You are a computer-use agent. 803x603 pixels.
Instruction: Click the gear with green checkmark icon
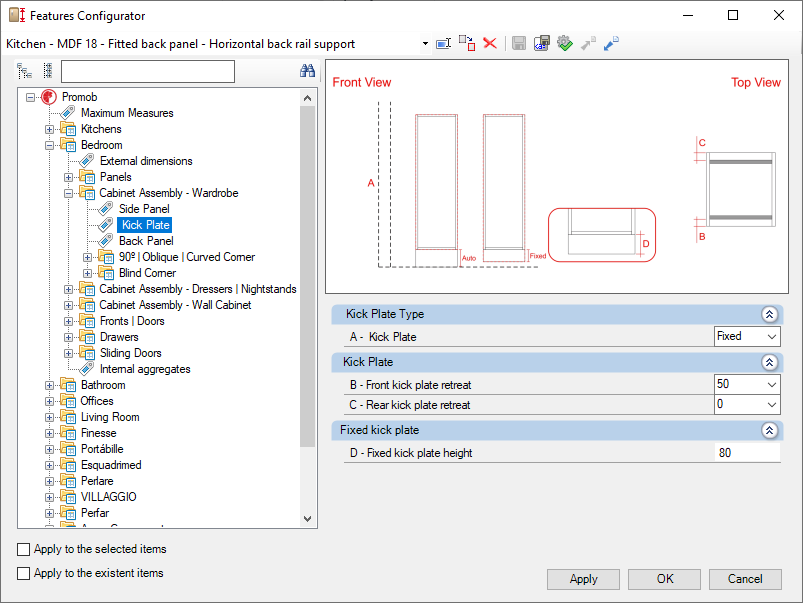pyautogui.click(x=565, y=44)
